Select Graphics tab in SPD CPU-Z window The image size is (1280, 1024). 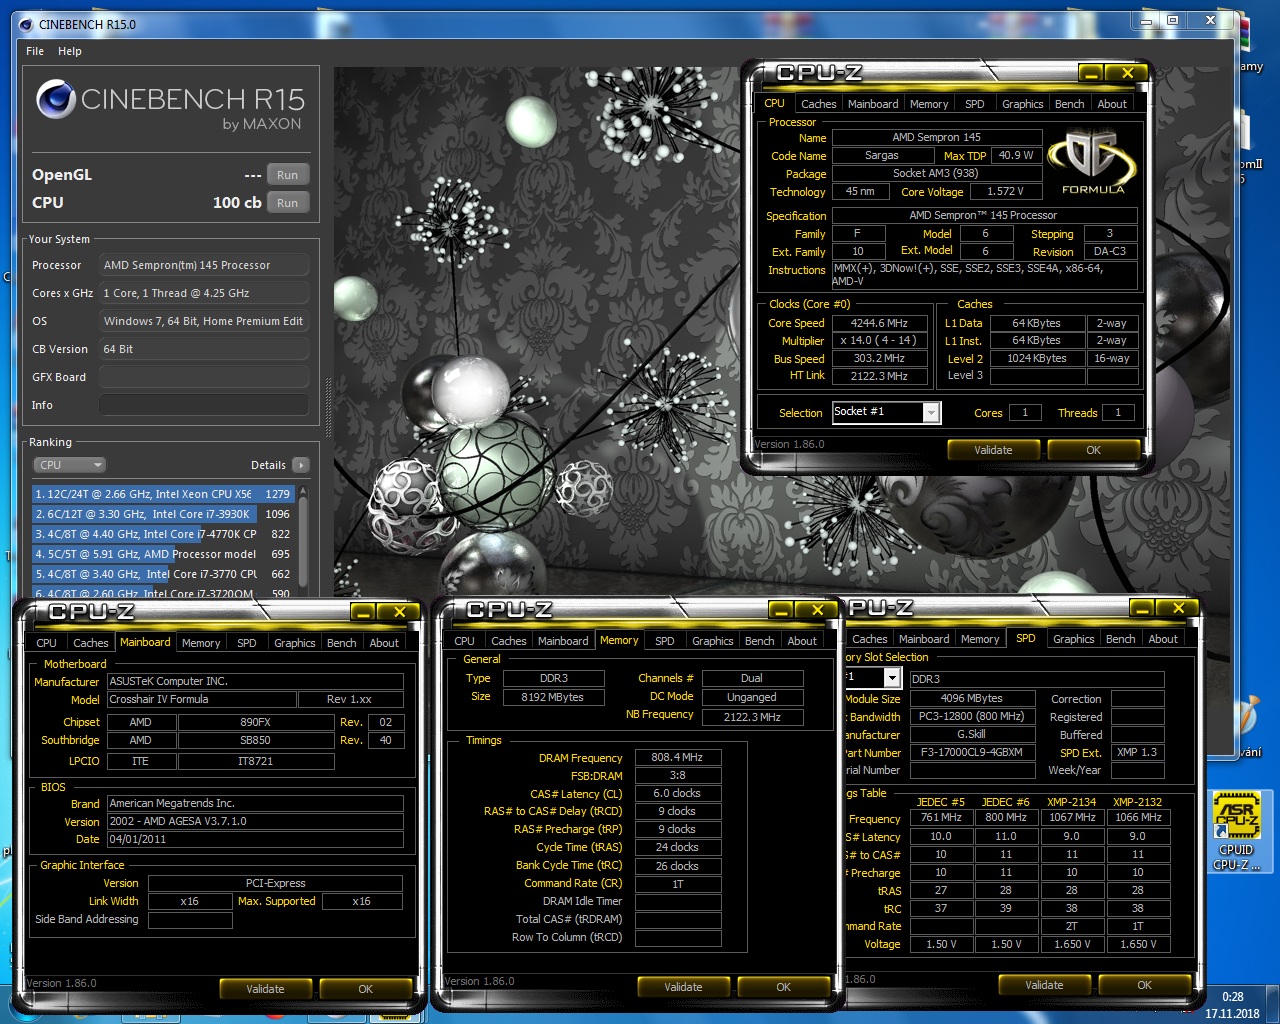pos(1074,639)
